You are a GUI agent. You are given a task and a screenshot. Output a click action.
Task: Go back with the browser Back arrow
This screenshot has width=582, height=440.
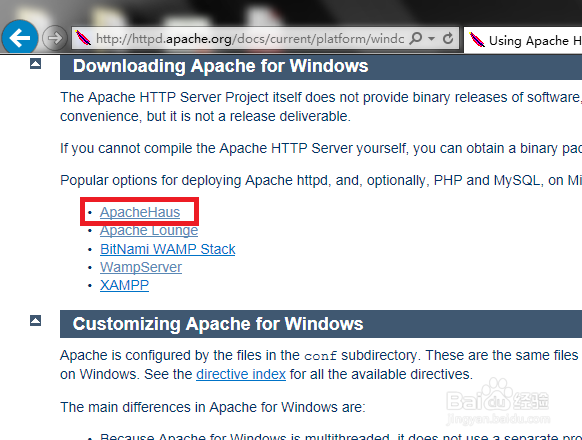(x=20, y=38)
